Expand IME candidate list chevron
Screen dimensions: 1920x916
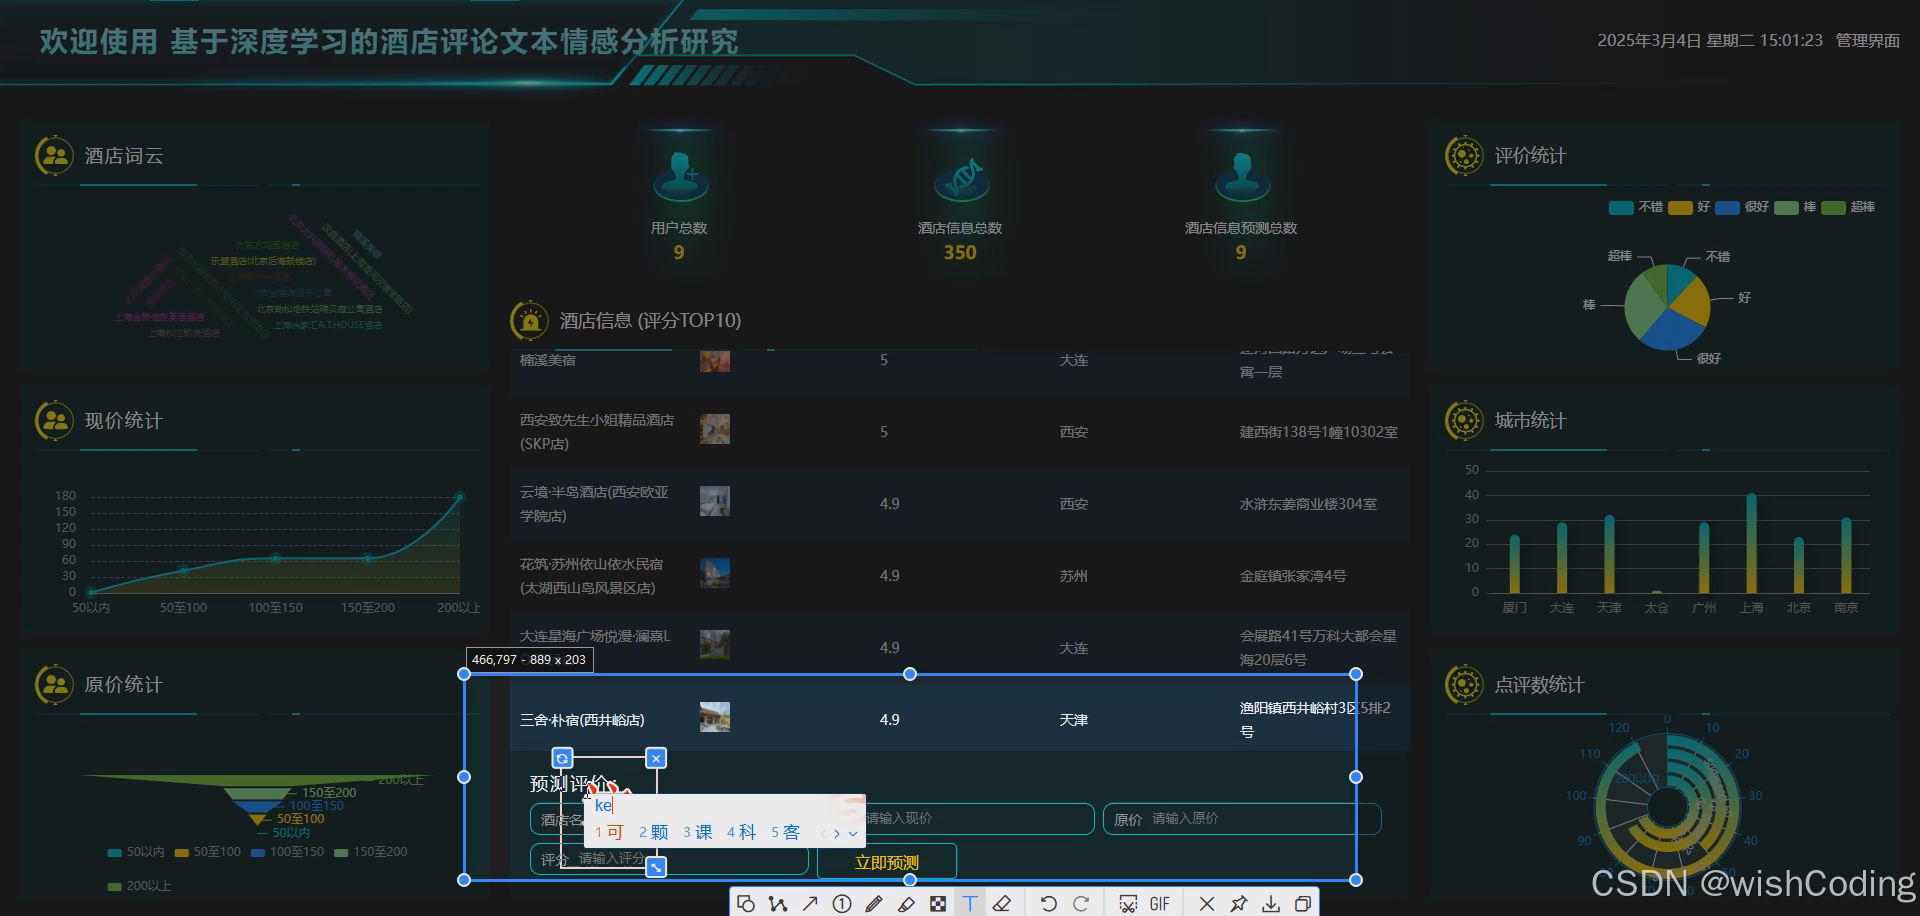[853, 833]
